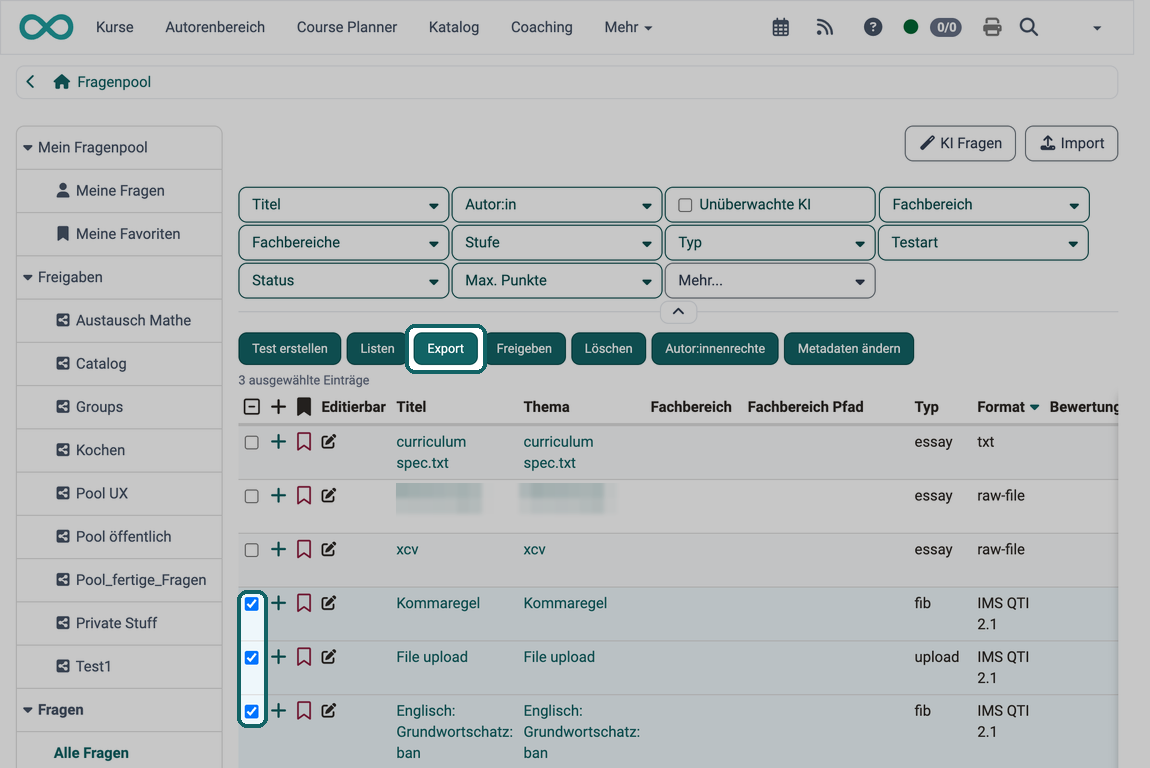Open the Mehr... filter dropdown

click(769, 281)
